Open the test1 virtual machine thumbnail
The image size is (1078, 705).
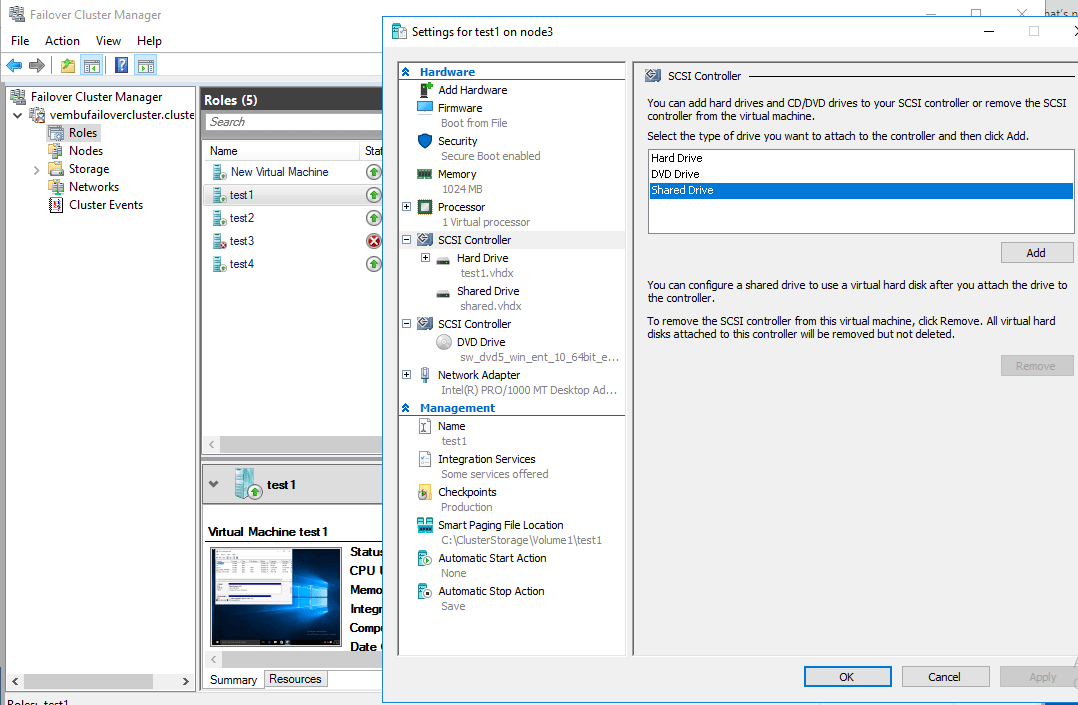(x=276, y=596)
